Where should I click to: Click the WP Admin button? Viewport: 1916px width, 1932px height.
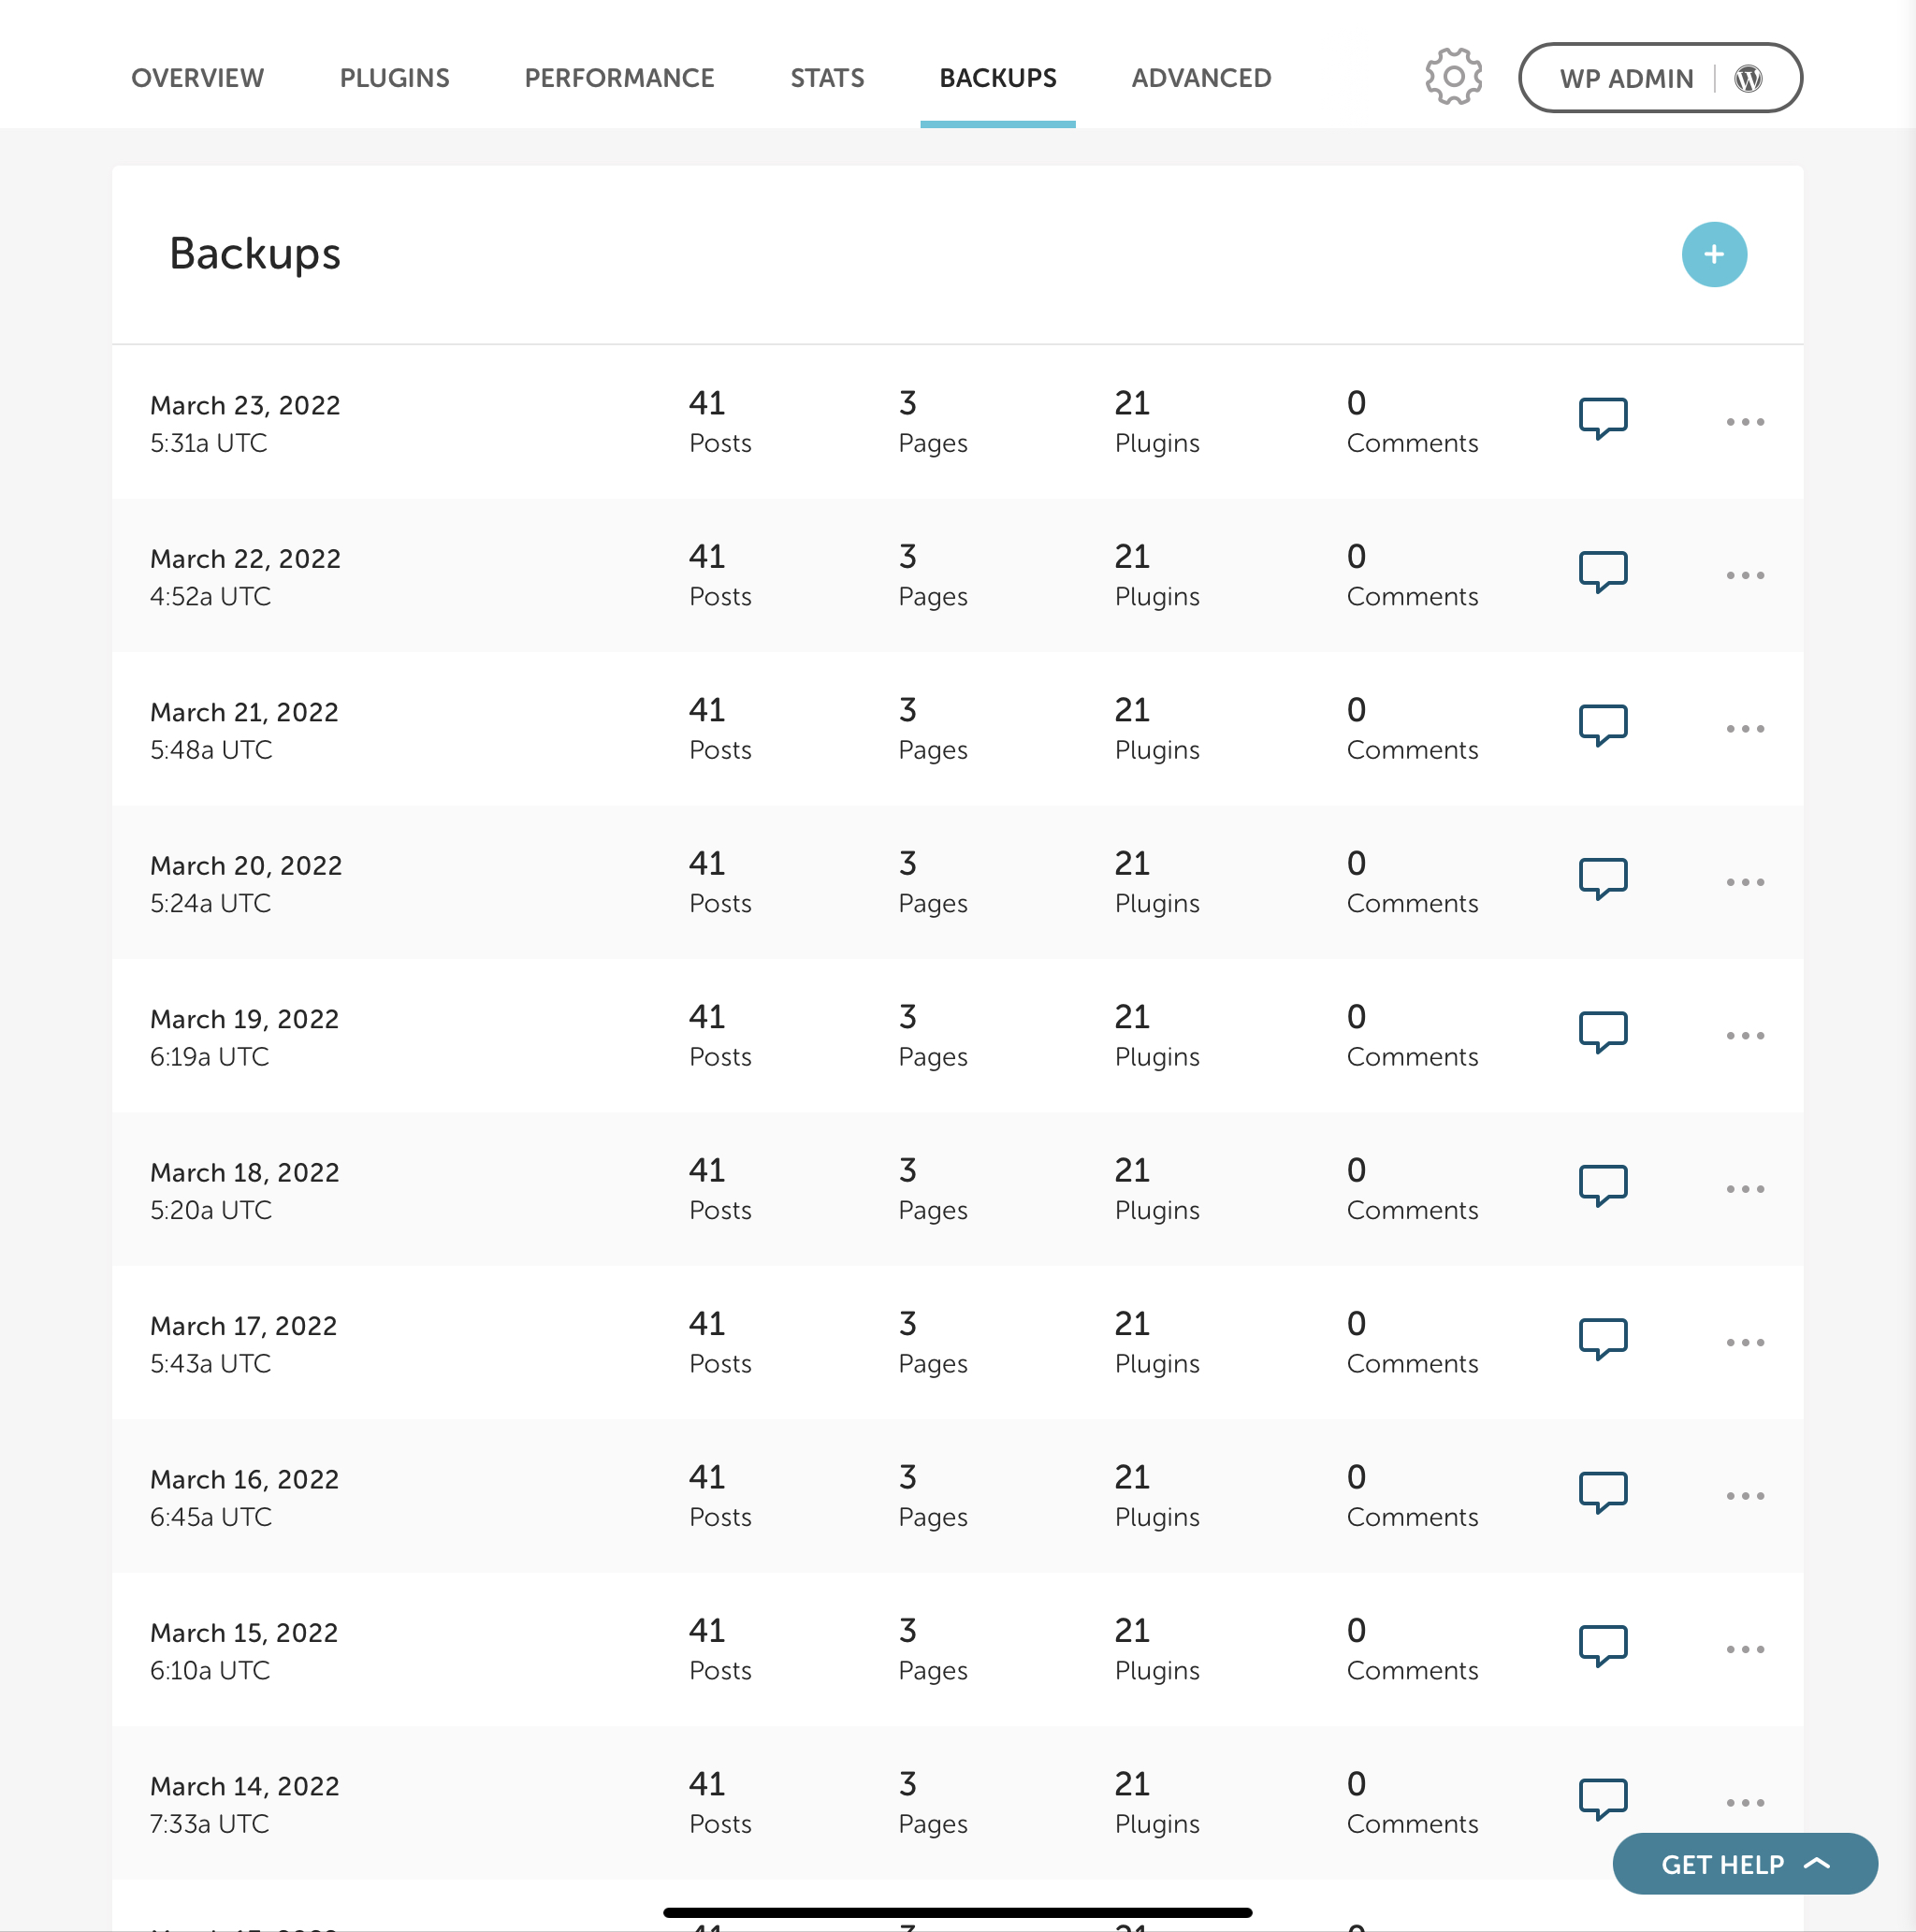tap(1626, 78)
